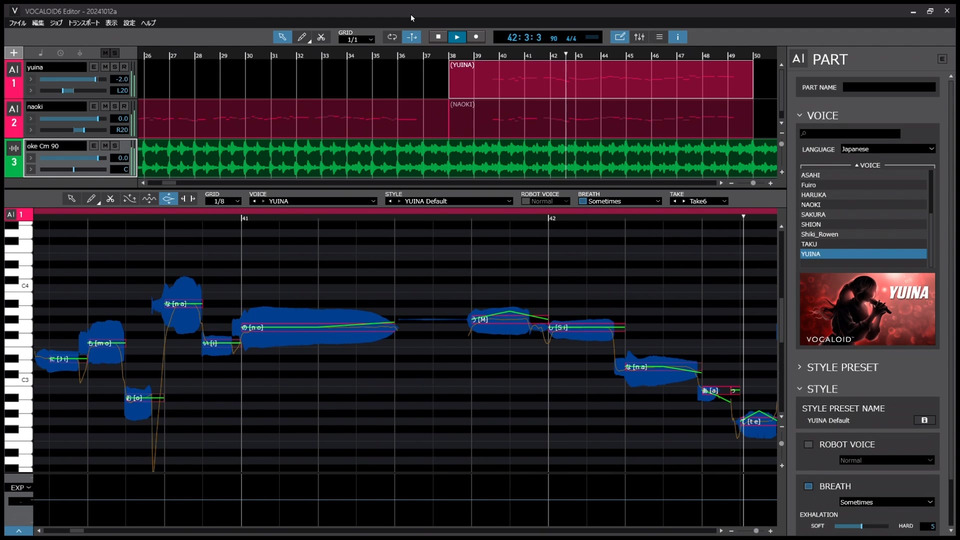Select the arrow pointer tool in top toolbar
960x540 pixels.
(x=282, y=37)
